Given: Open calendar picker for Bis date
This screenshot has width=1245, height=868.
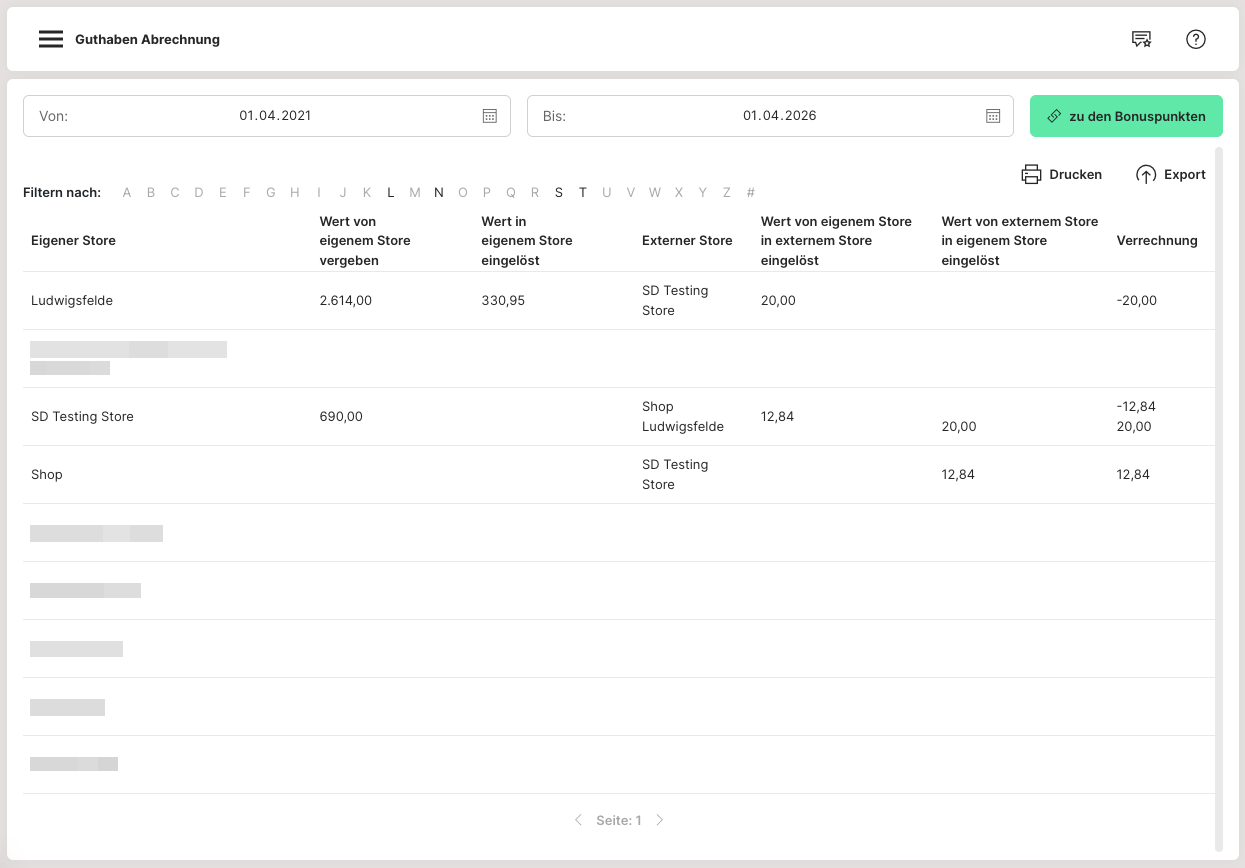Looking at the screenshot, I should coord(993,116).
